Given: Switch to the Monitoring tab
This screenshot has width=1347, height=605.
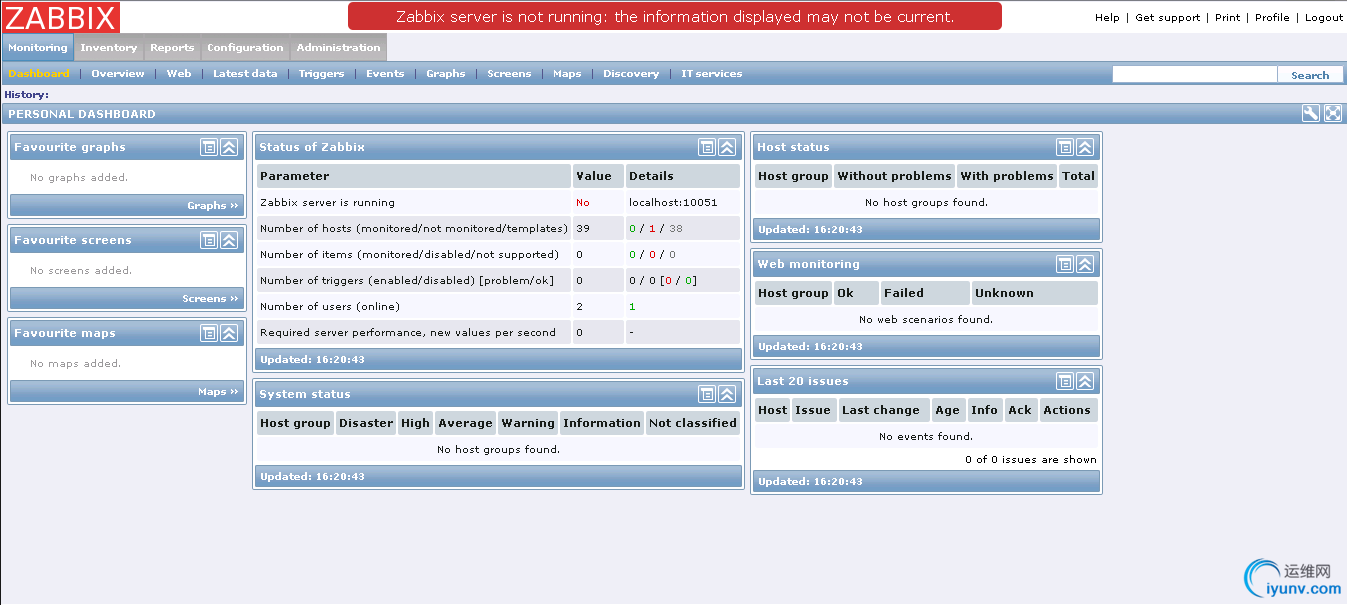Looking at the screenshot, I should click(38, 48).
